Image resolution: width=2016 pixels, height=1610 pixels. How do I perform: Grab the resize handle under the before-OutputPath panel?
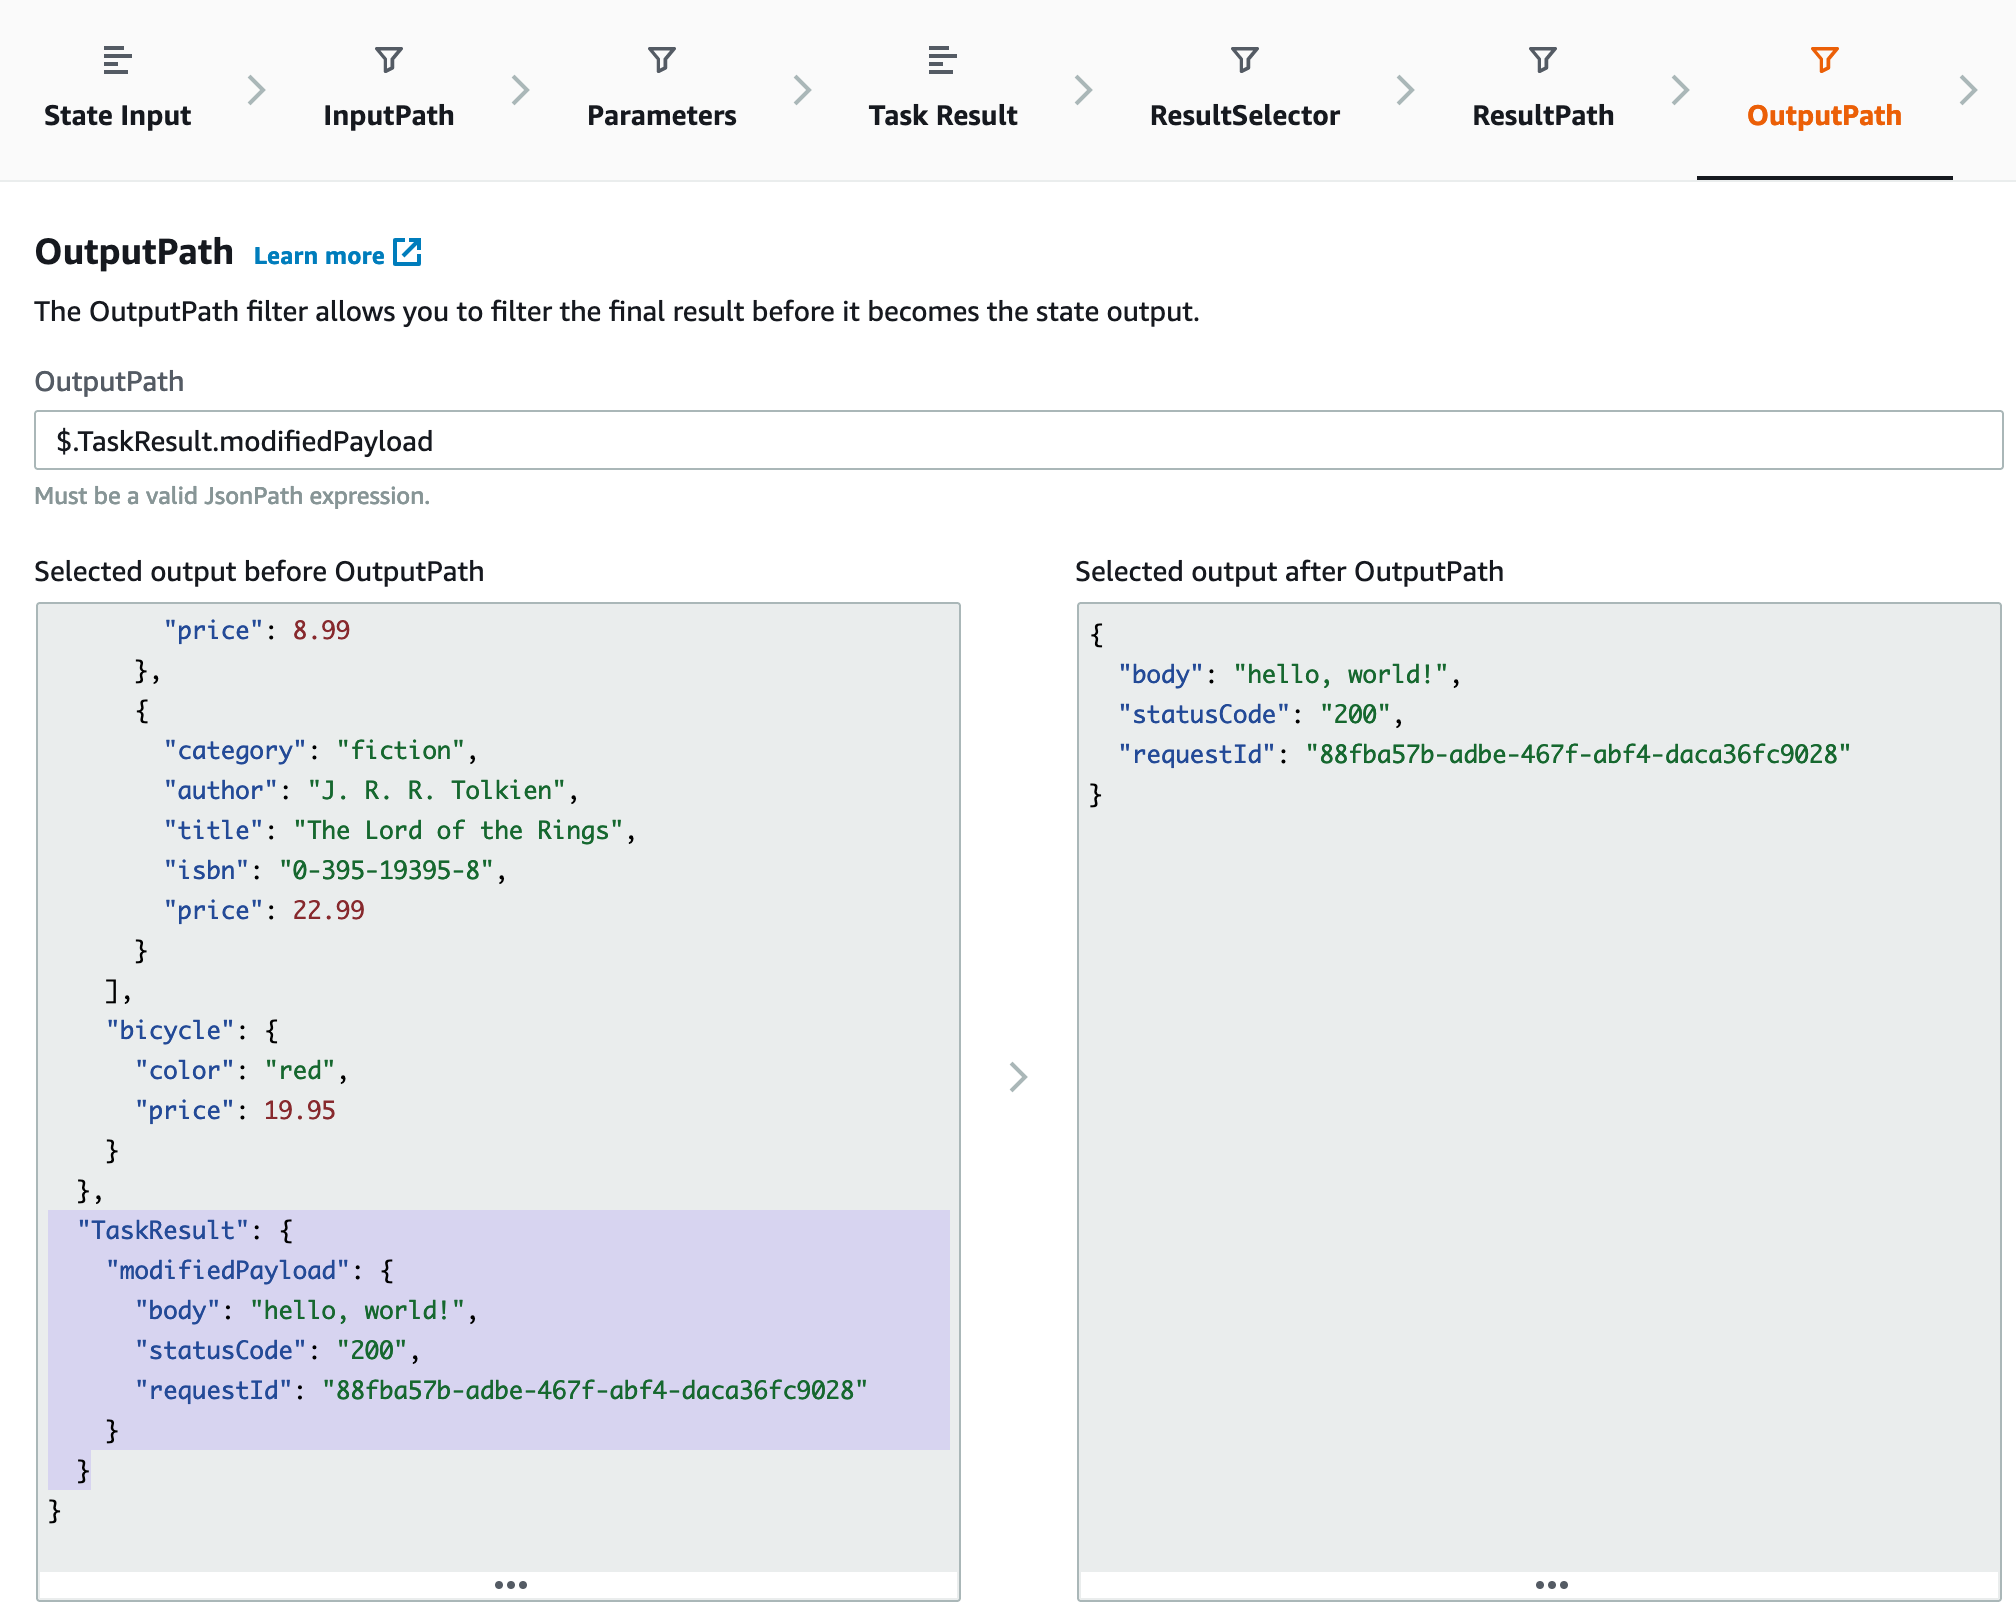[x=510, y=1585]
